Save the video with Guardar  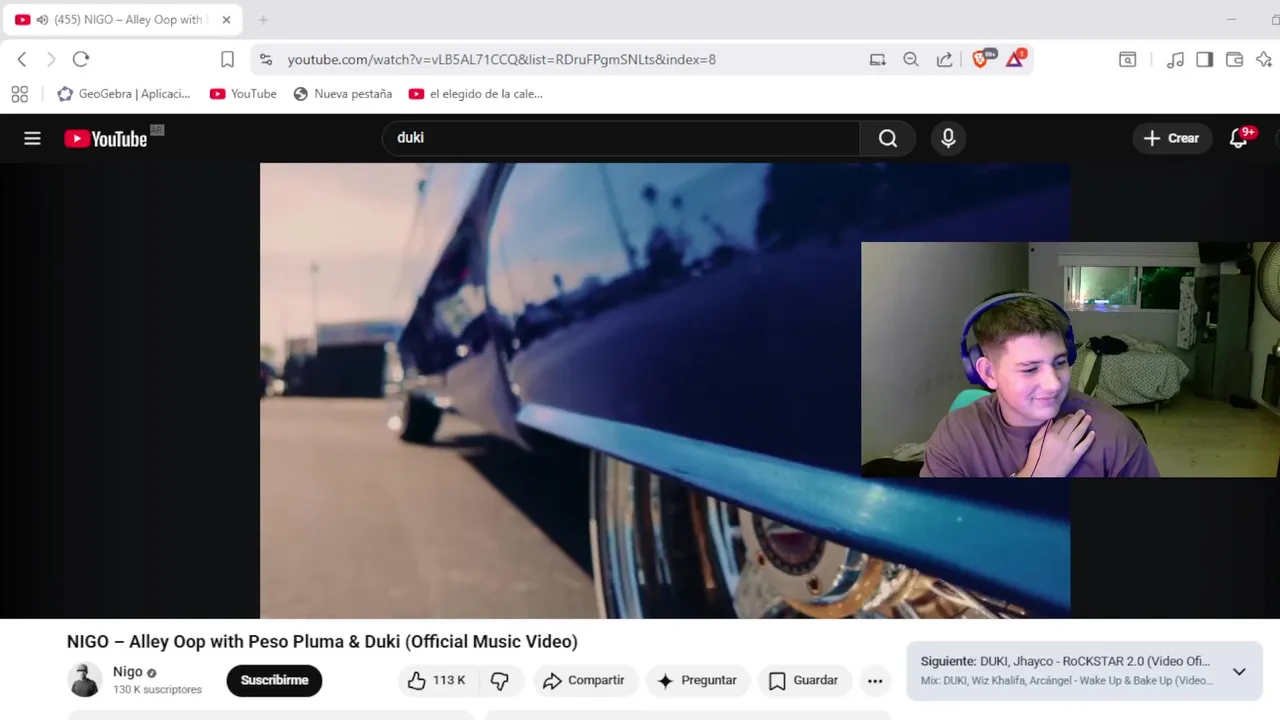(804, 680)
